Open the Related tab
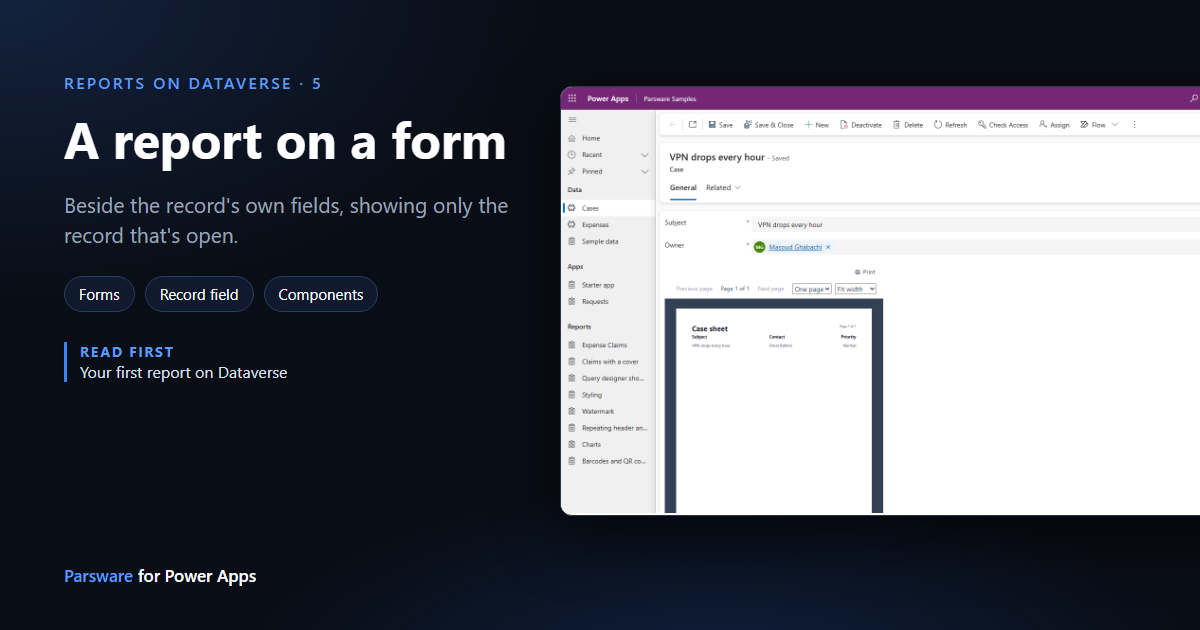Image resolution: width=1200 pixels, height=630 pixels. (x=718, y=187)
